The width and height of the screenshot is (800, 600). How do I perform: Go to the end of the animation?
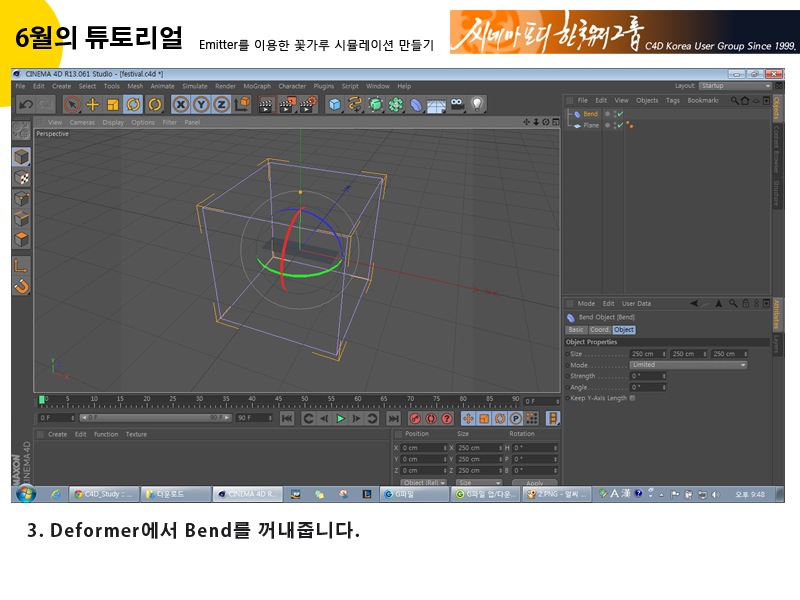[x=393, y=418]
